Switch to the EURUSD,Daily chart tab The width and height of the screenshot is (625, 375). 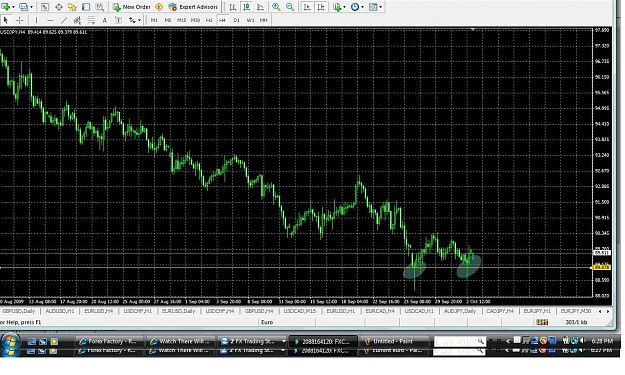[x=178, y=311]
